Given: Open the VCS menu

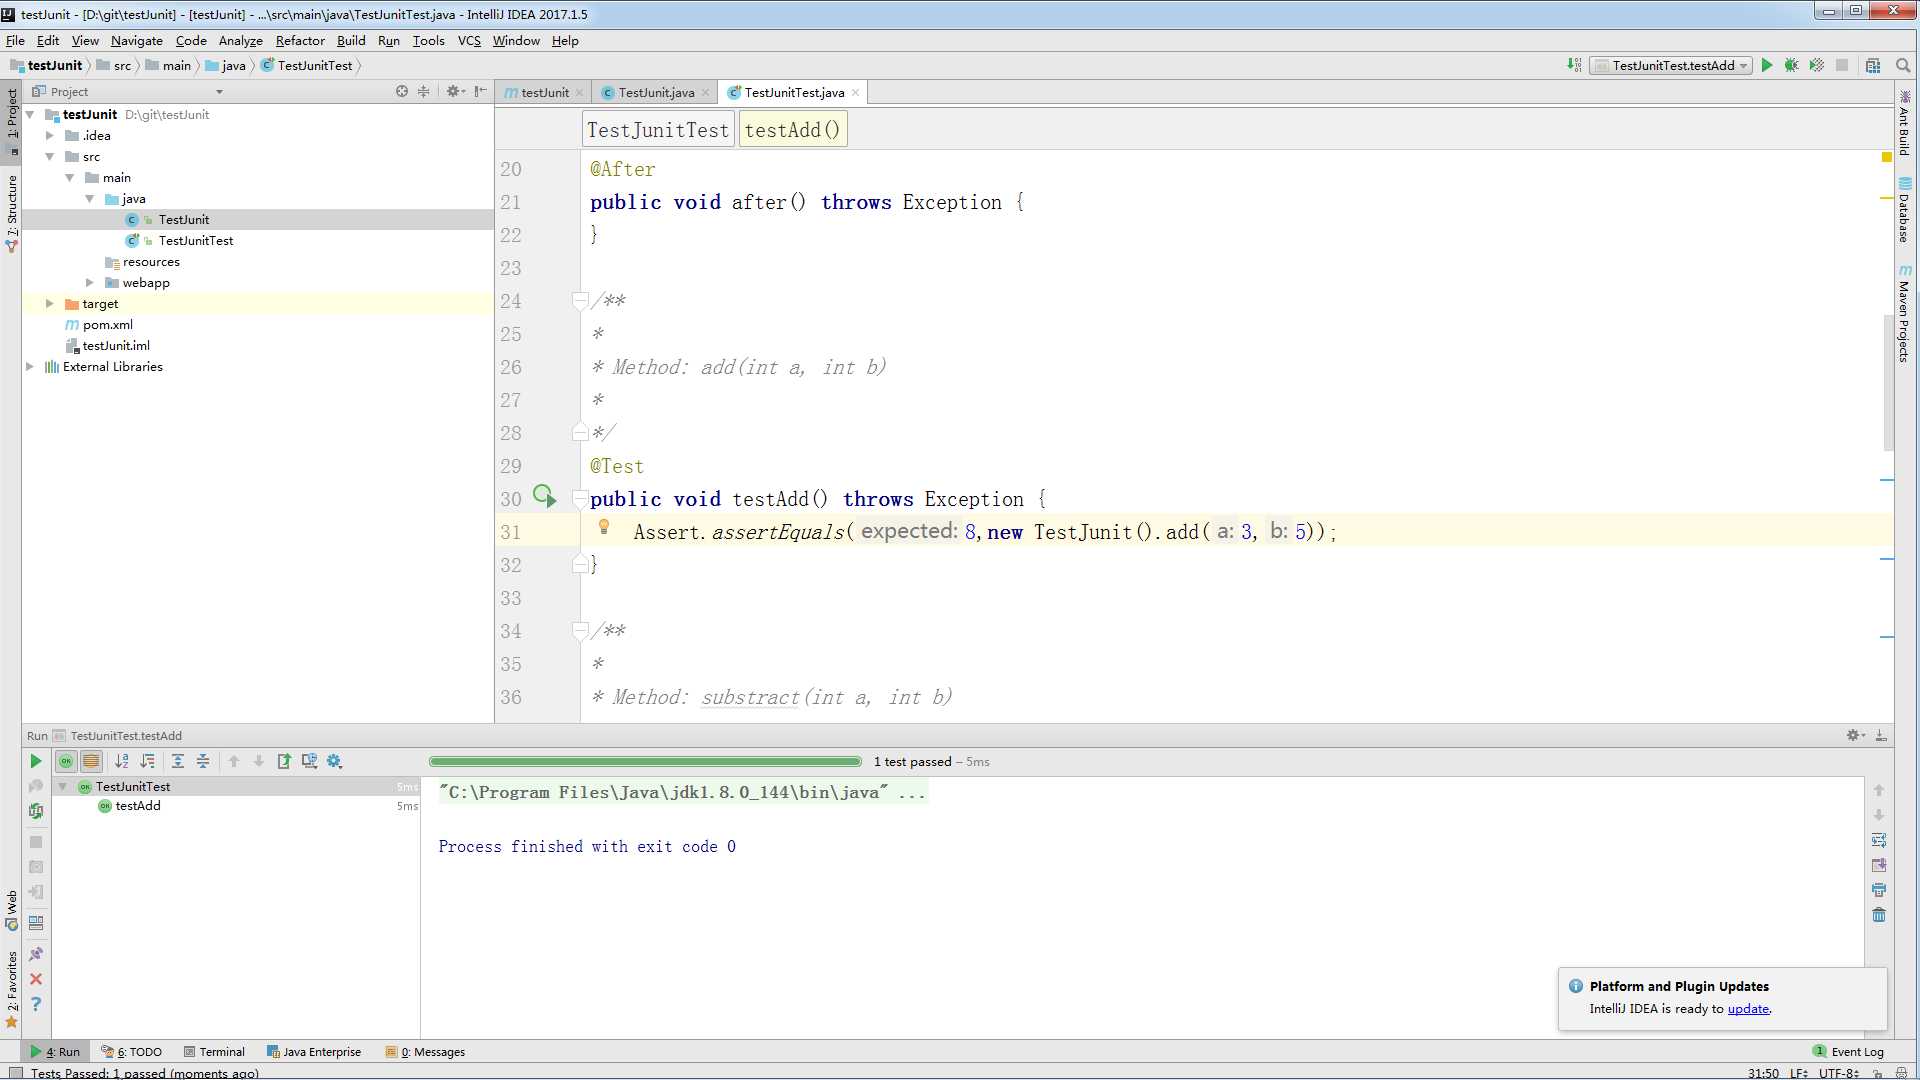Looking at the screenshot, I should click(x=469, y=40).
